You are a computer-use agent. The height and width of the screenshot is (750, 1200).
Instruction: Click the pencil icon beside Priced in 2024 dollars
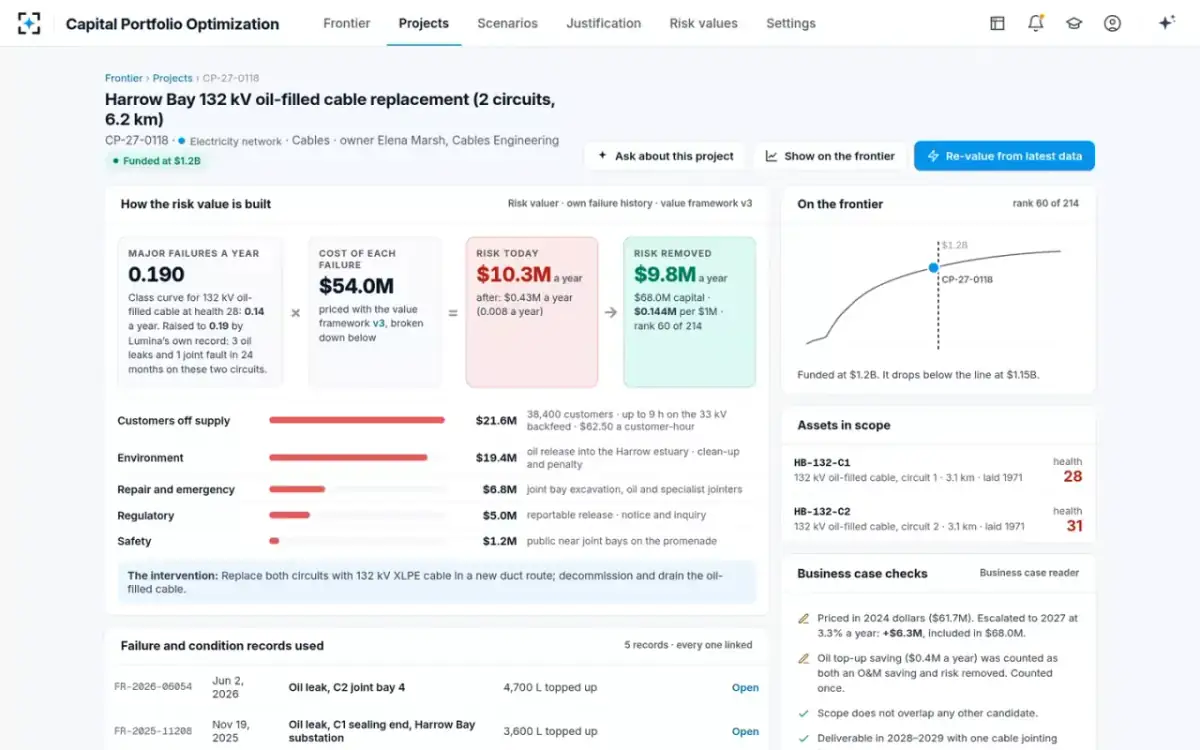(x=803, y=619)
